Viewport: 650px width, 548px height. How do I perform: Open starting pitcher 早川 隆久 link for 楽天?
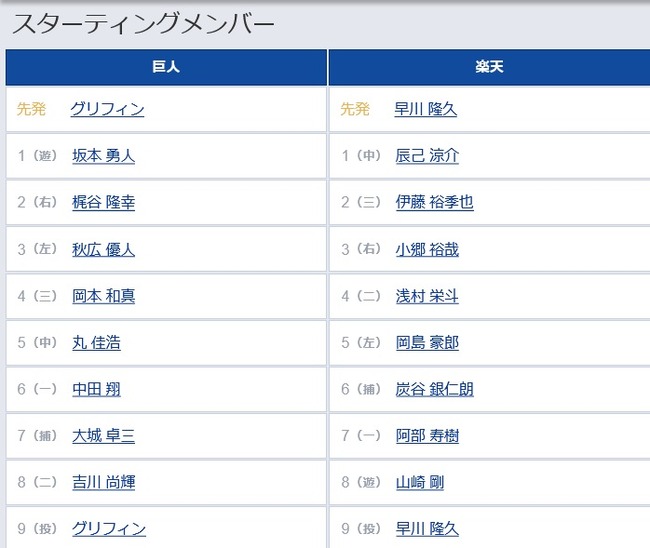tap(426, 109)
